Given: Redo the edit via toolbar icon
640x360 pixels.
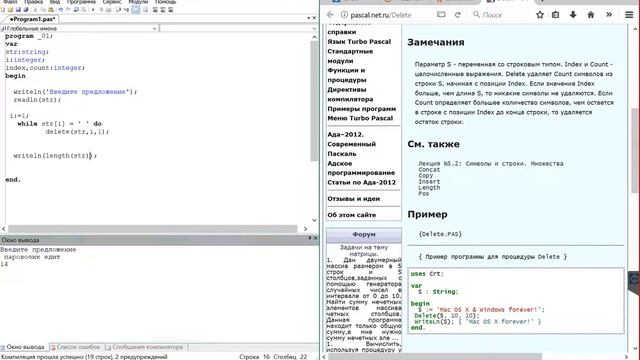Looking at the screenshot, I should tap(68, 10).
